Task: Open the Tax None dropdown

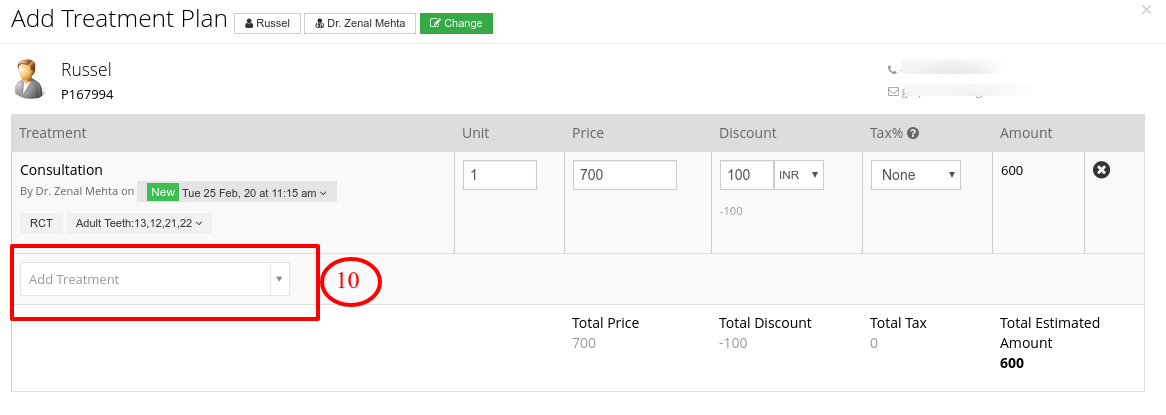Action: tap(915, 175)
